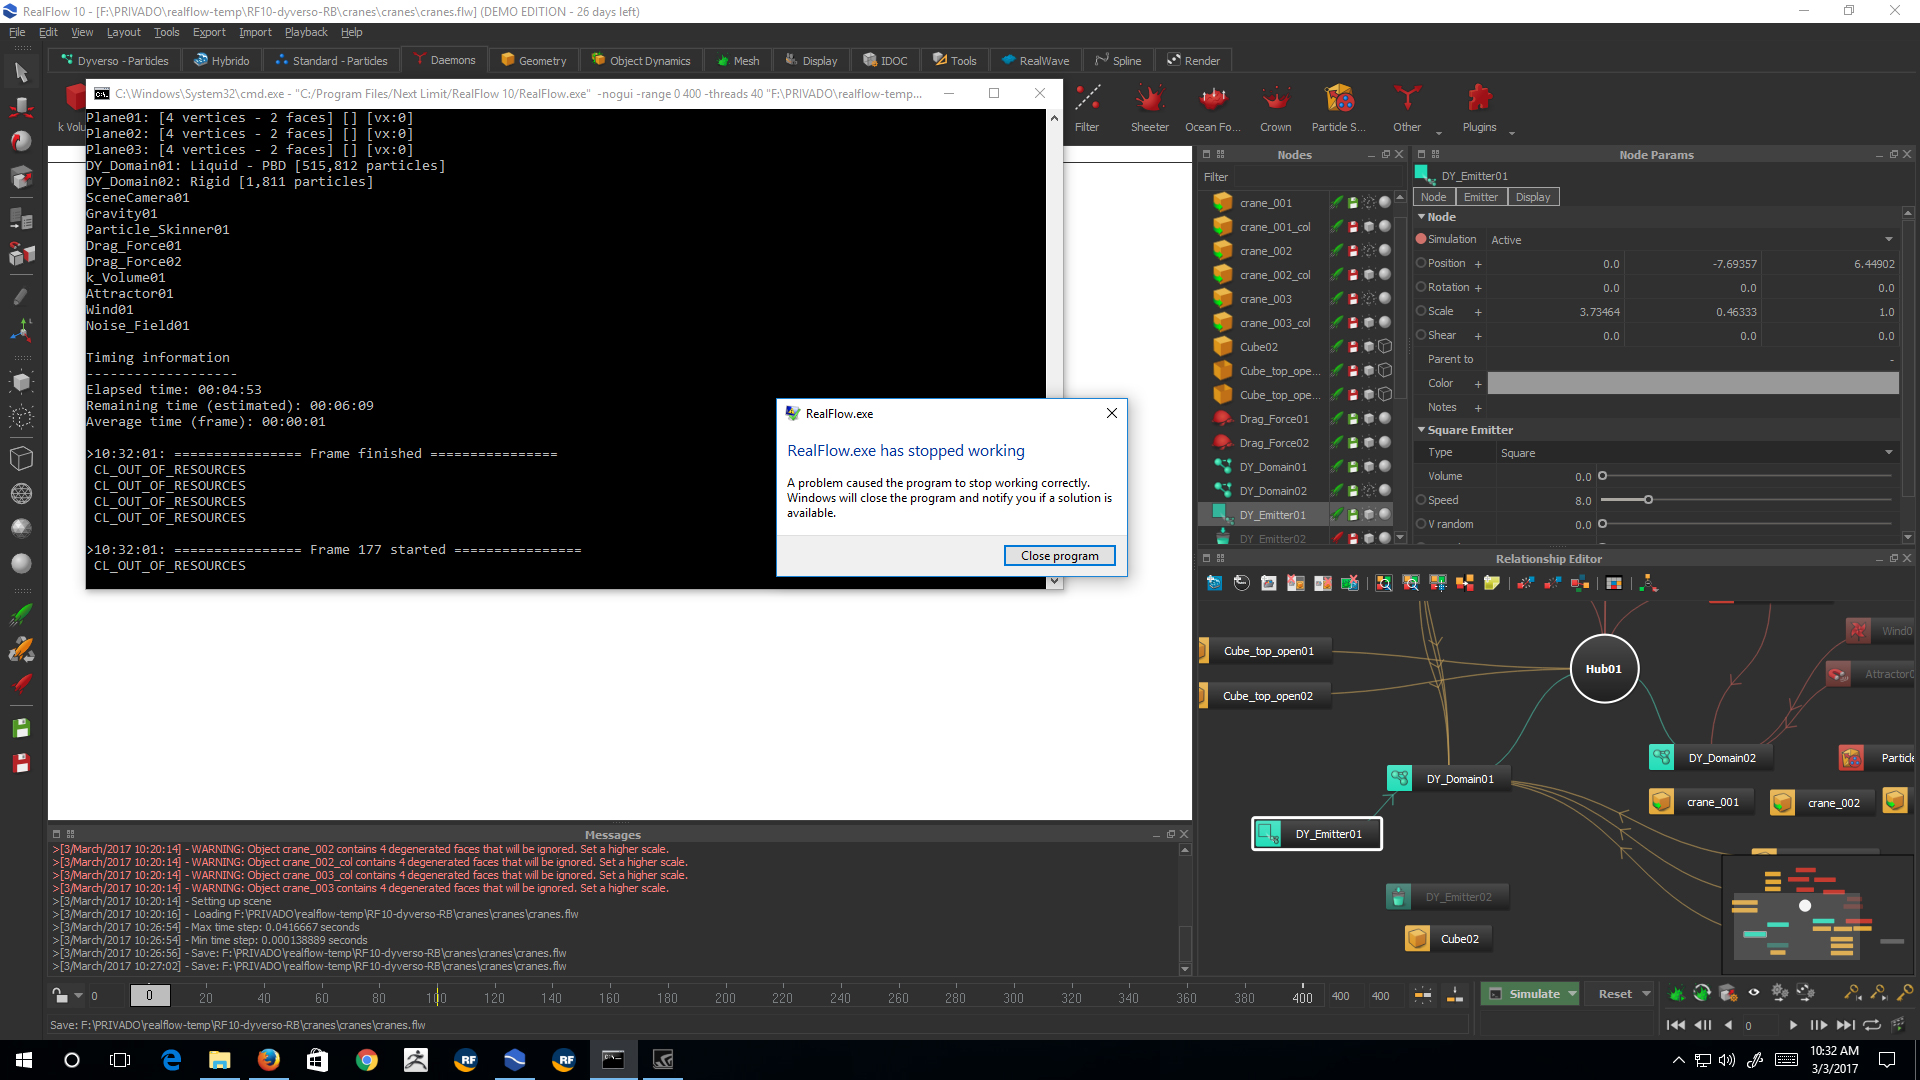The width and height of the screenshot is (1920, 1080).
Task: Open the Reset button dropdown arrow
Action: click(1645, 994)
